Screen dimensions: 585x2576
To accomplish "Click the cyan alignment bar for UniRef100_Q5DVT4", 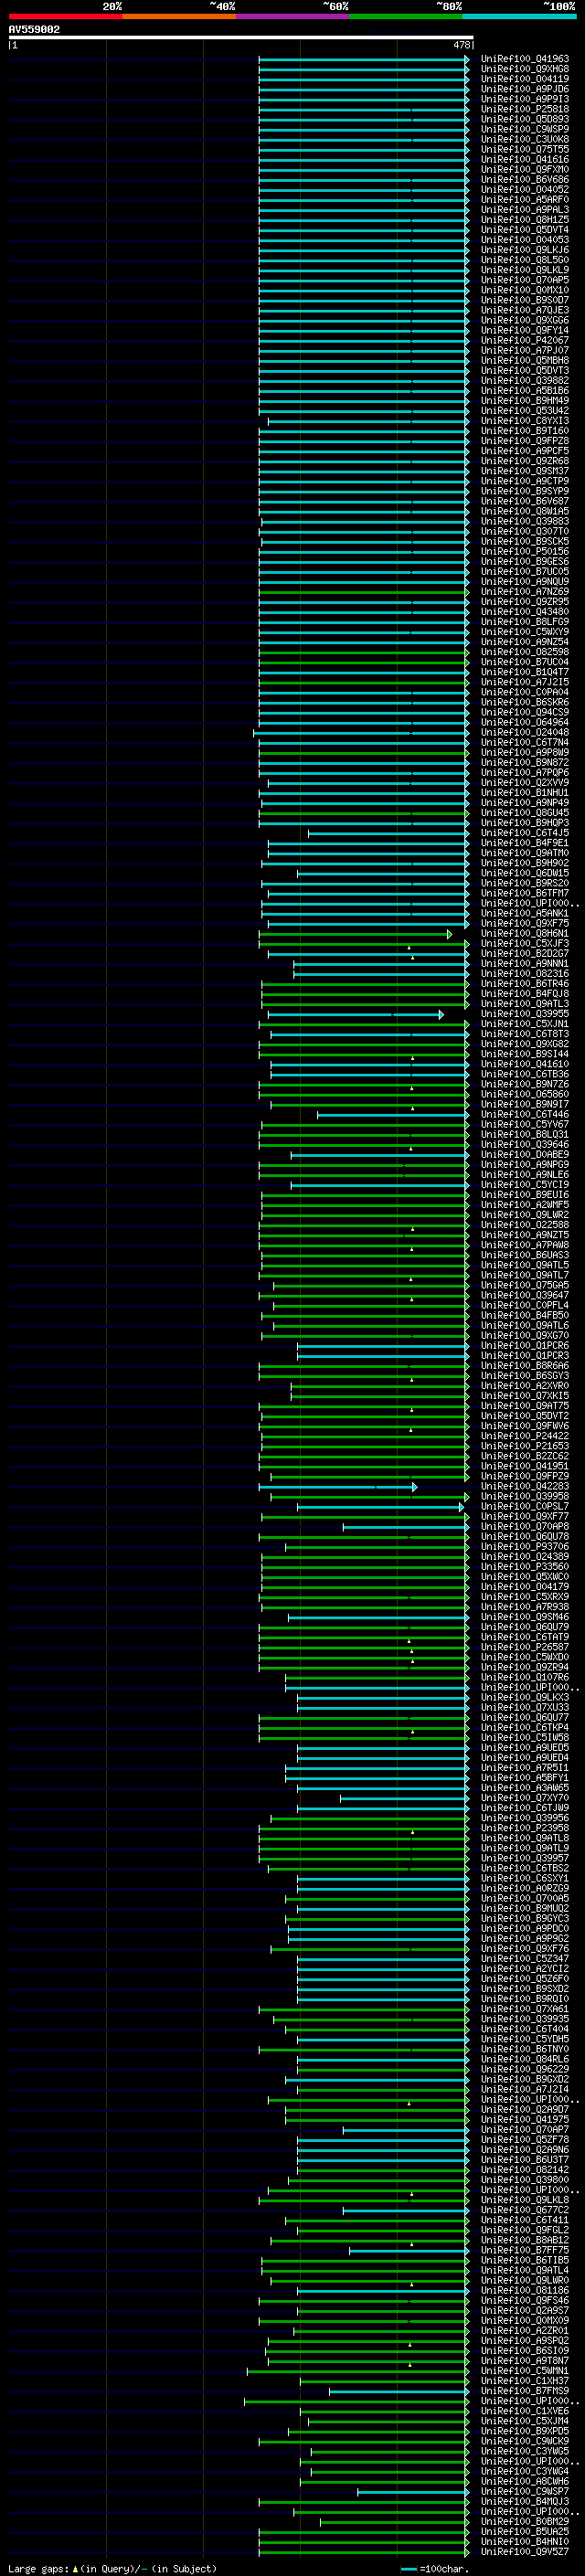I will click(363, 230).
